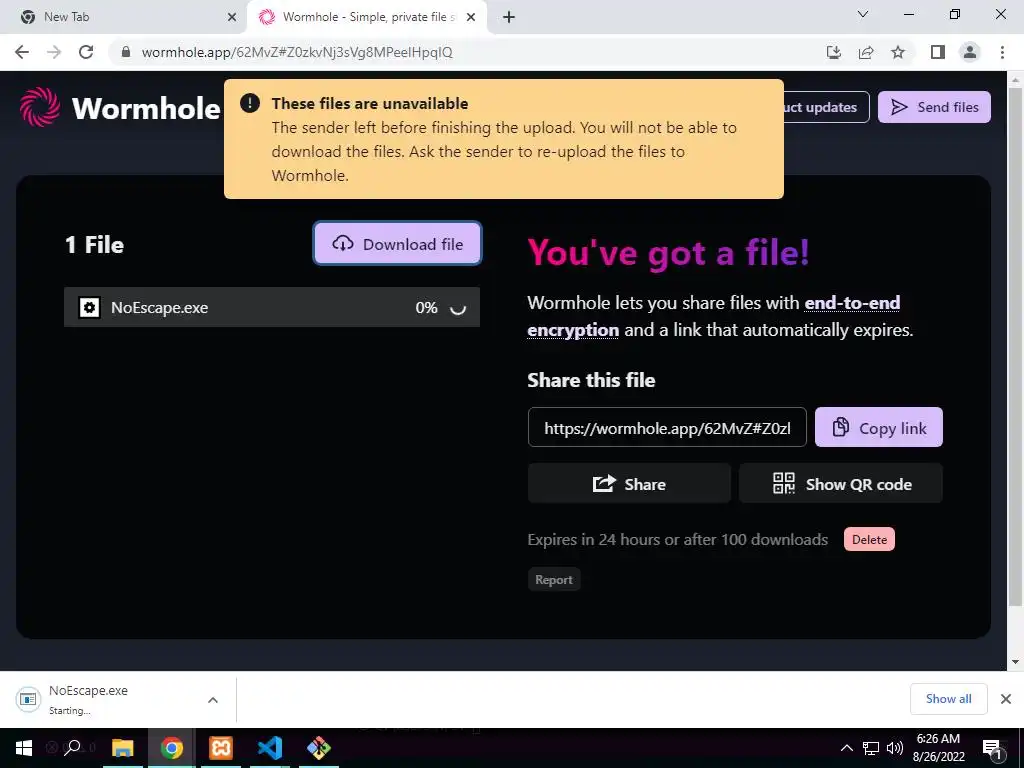Image resolution: width=1024 pixels, height=768 pixels.
Task: Select the NoEscape.exe file row name
Action: 159,308
